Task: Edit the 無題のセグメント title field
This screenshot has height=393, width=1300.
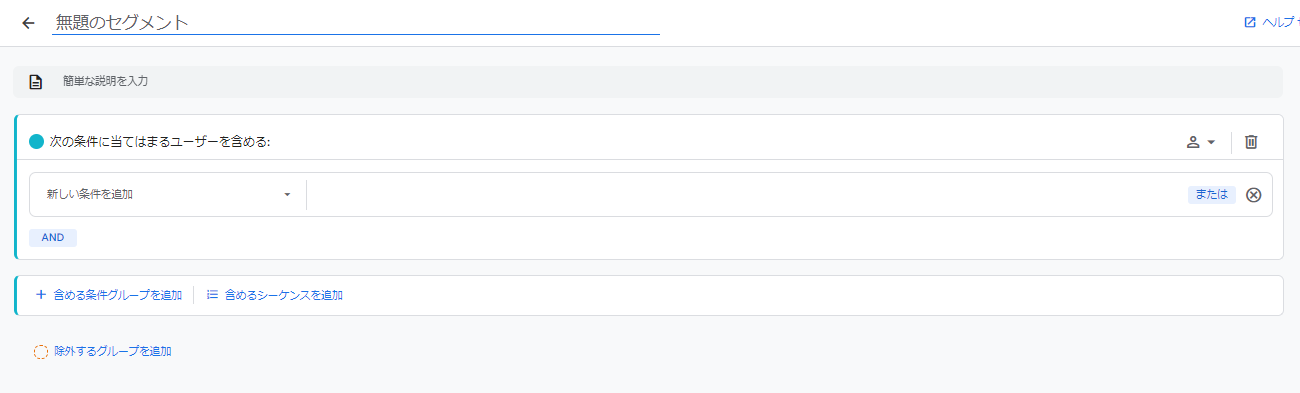Action: pos(356,22)
